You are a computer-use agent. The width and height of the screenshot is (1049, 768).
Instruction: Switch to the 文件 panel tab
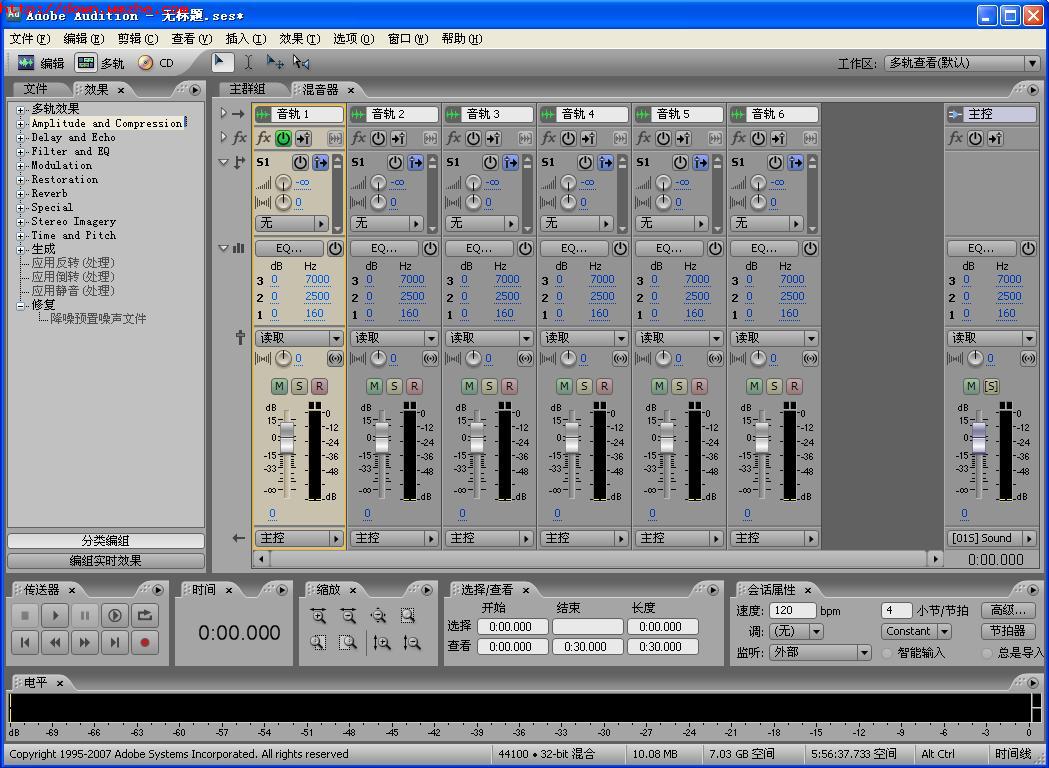pos(35,89)
